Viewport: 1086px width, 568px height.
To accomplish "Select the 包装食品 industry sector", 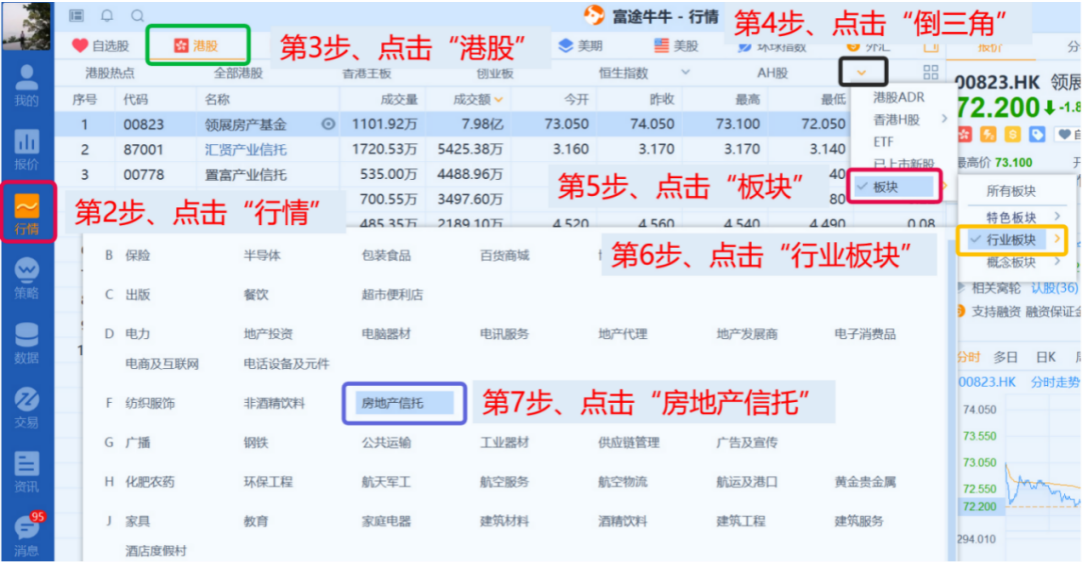I will (x=386, y=256).
